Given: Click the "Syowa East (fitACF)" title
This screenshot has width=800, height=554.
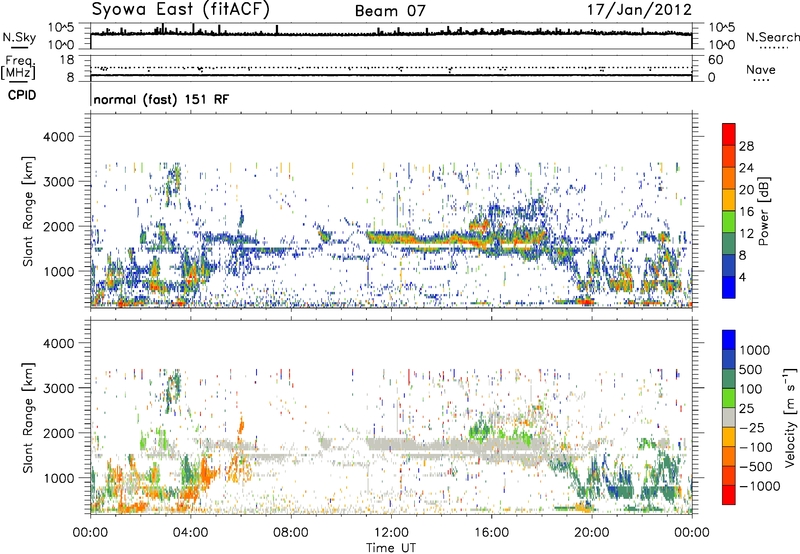Looking at the screenshot, I should pyautogui.click(x=180, y=9).
